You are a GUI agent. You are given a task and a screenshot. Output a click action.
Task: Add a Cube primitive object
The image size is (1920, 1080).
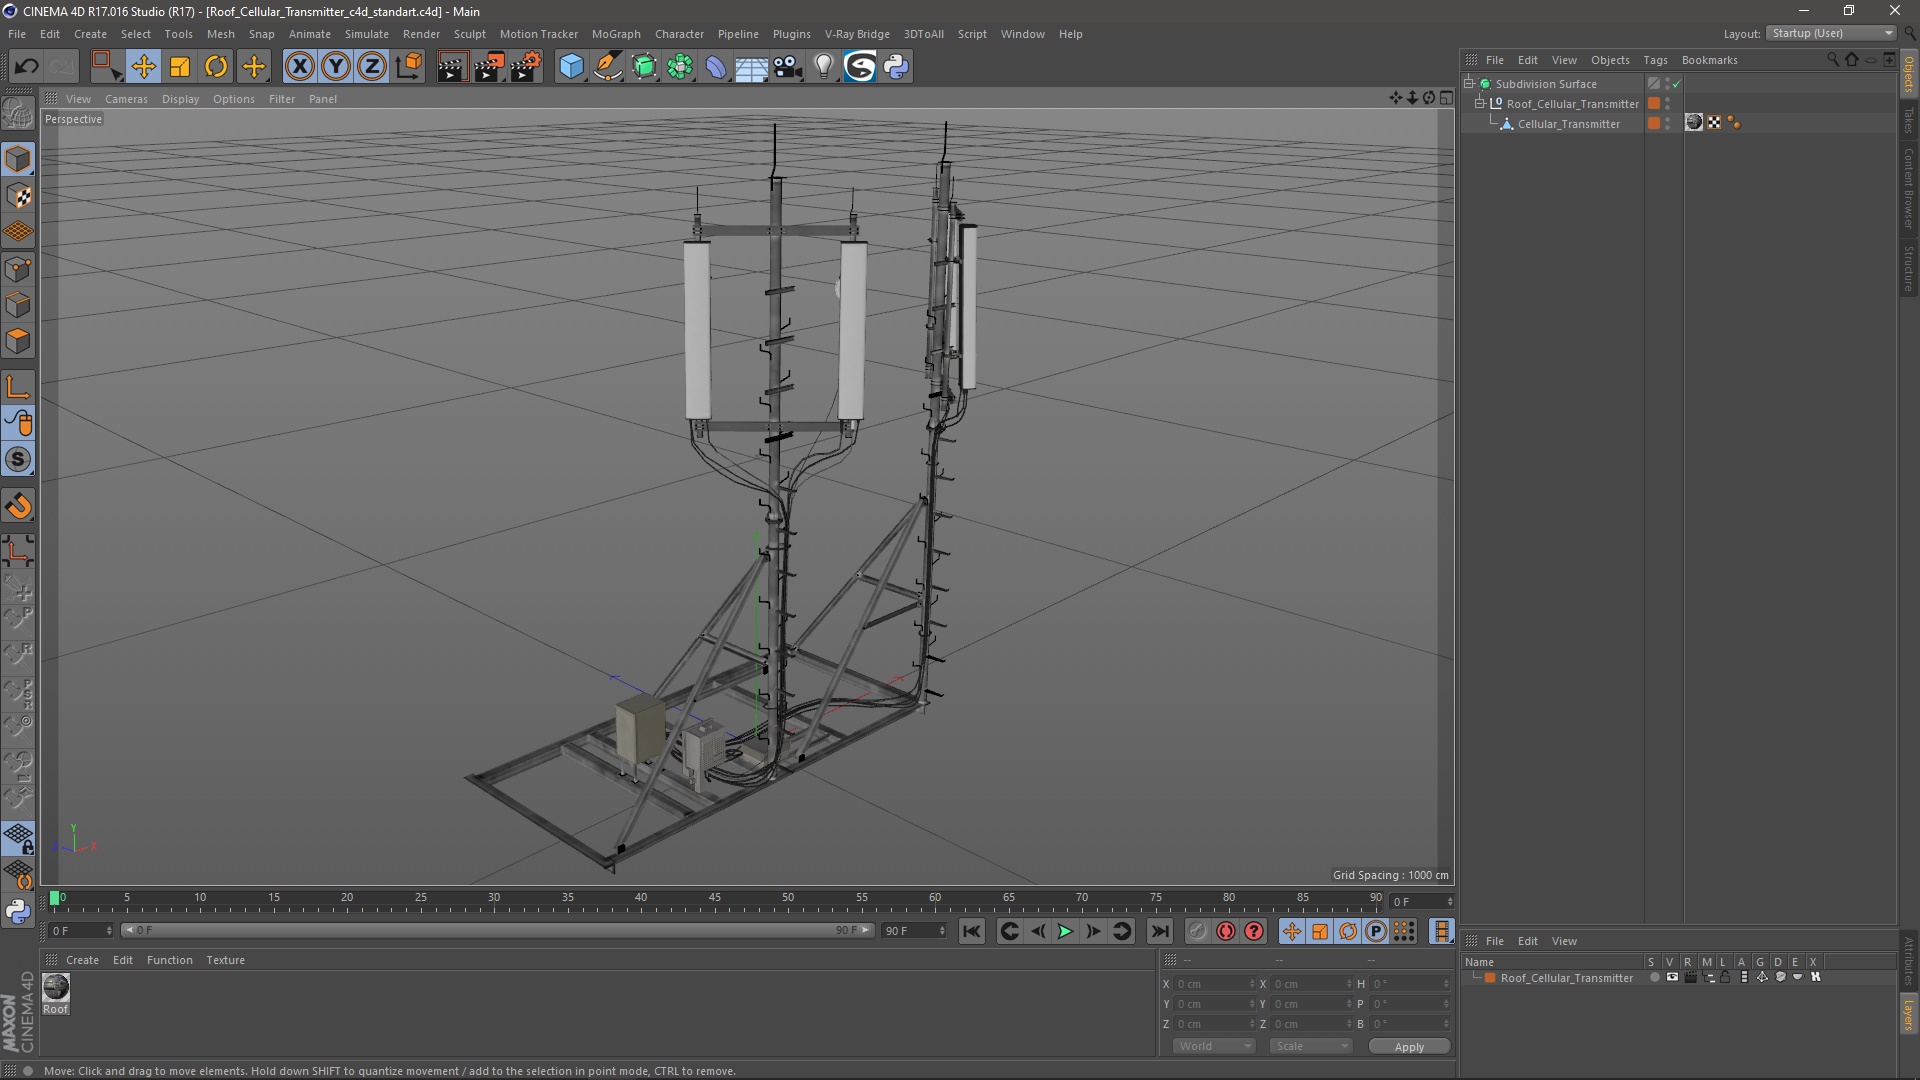coord(571,67)
